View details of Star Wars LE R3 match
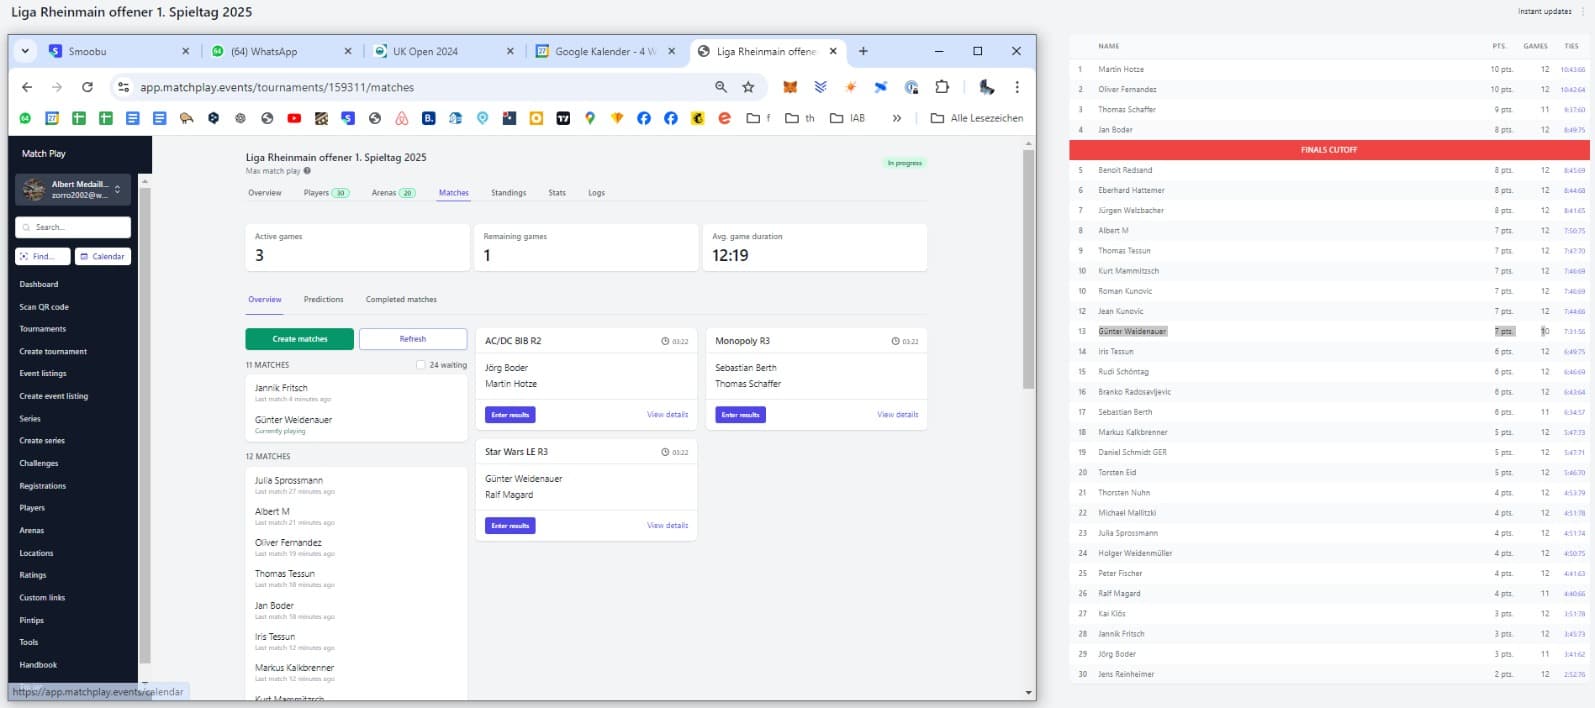The height and width of the screenshot is (708, 1595). click(667, 525)
